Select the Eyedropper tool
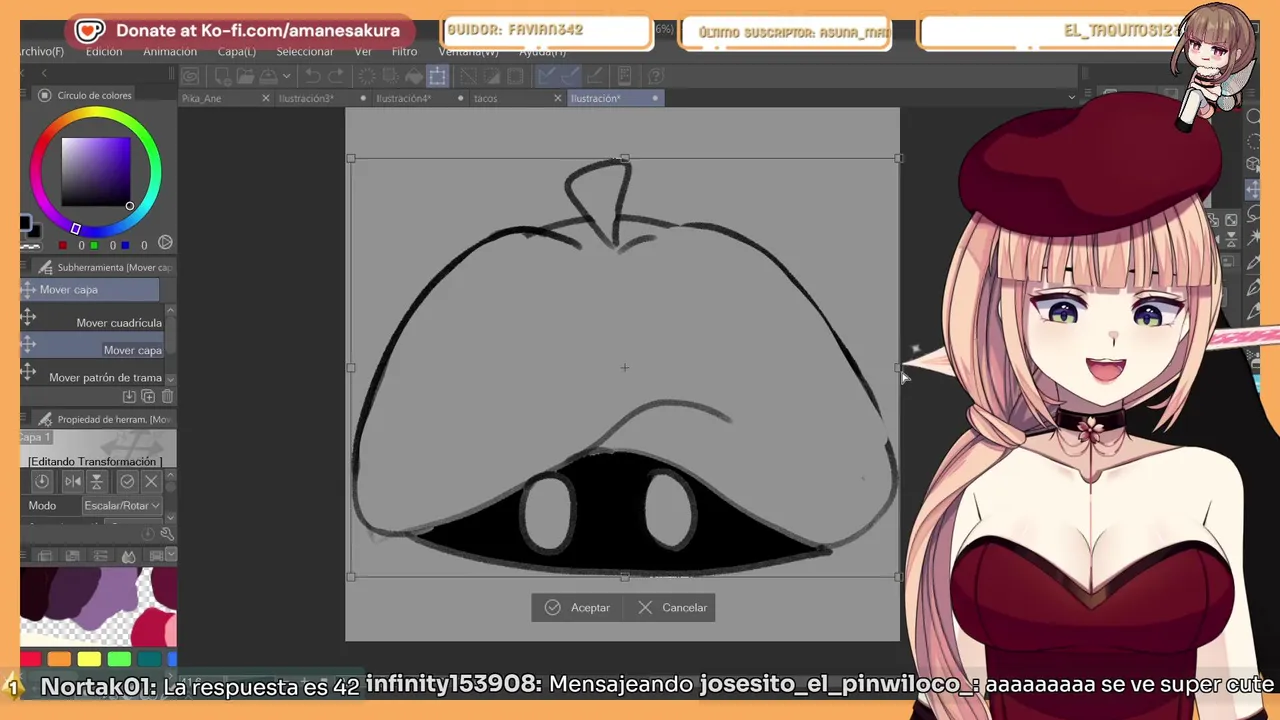This screenshot has width=1280, height=720. tap(1253, 262)
